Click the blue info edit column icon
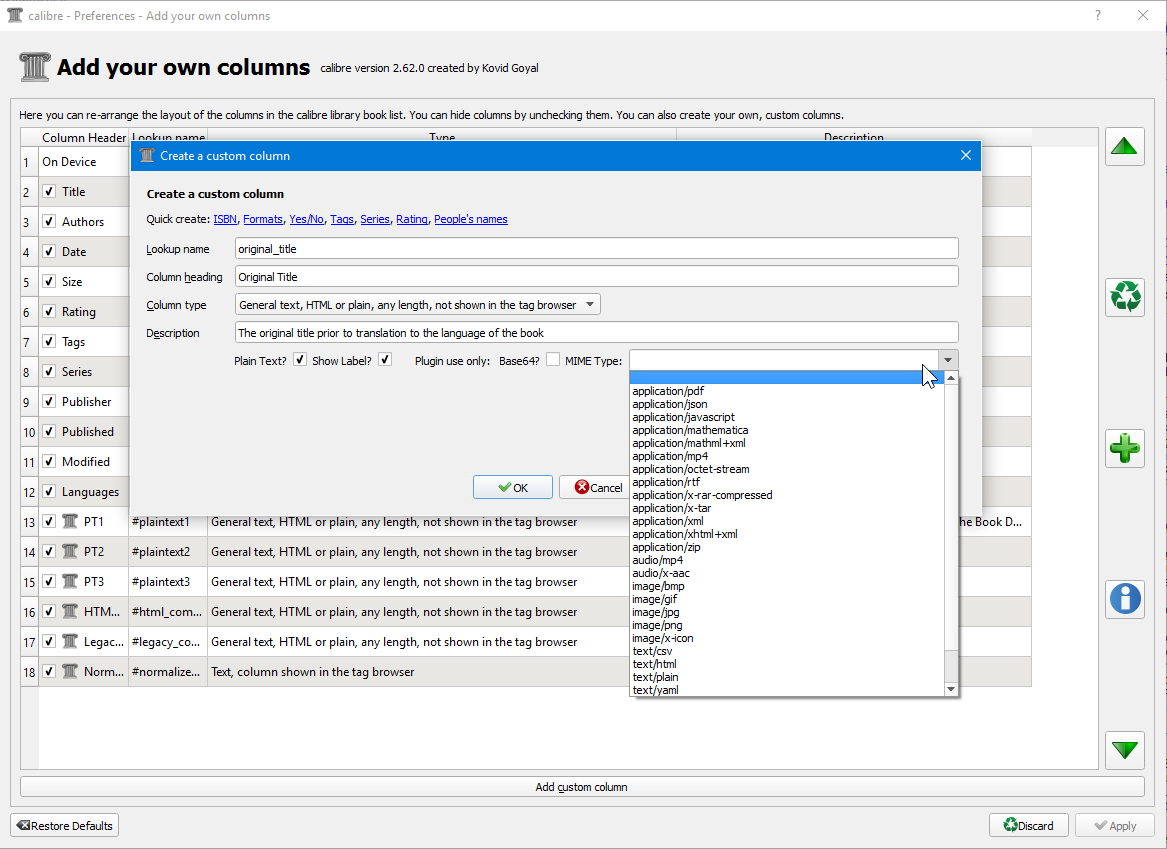 1125,598
